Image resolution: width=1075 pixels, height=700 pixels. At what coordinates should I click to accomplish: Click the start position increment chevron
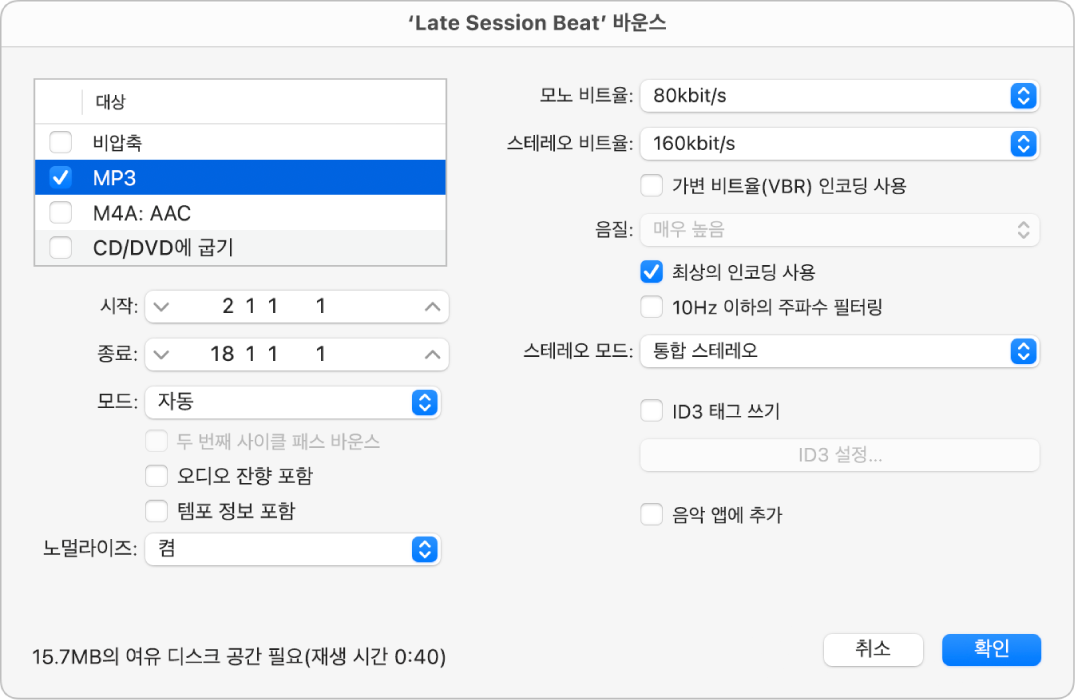point(432,307)
